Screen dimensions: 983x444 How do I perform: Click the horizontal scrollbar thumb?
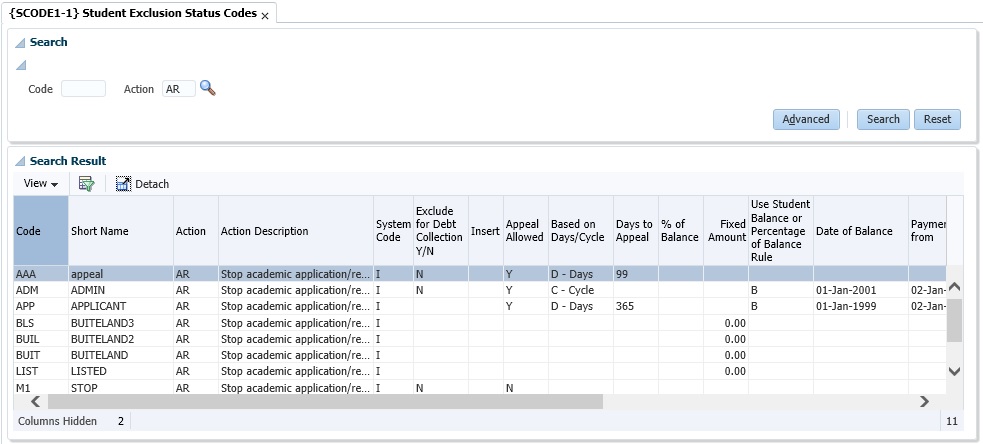(325, 401)
